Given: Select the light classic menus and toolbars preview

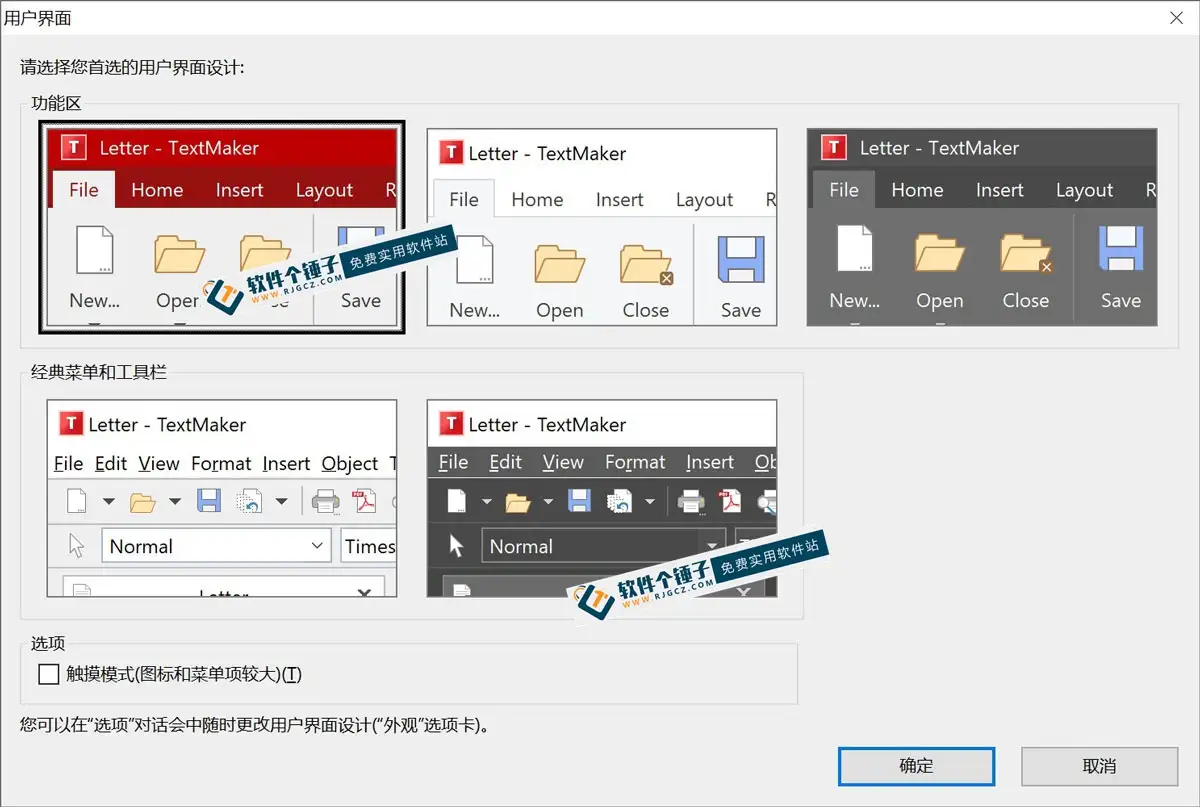Looking at the screenshot, I should tap(222, 498).
